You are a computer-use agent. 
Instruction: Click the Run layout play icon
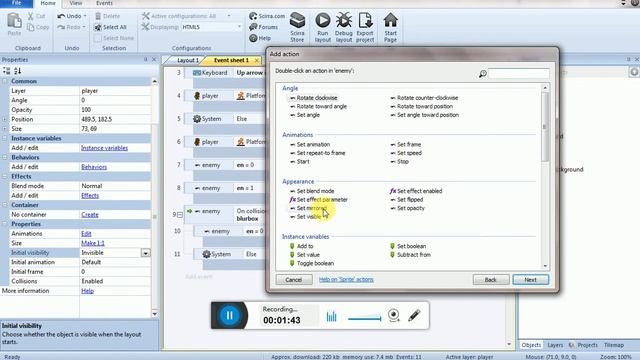[322, 20]
